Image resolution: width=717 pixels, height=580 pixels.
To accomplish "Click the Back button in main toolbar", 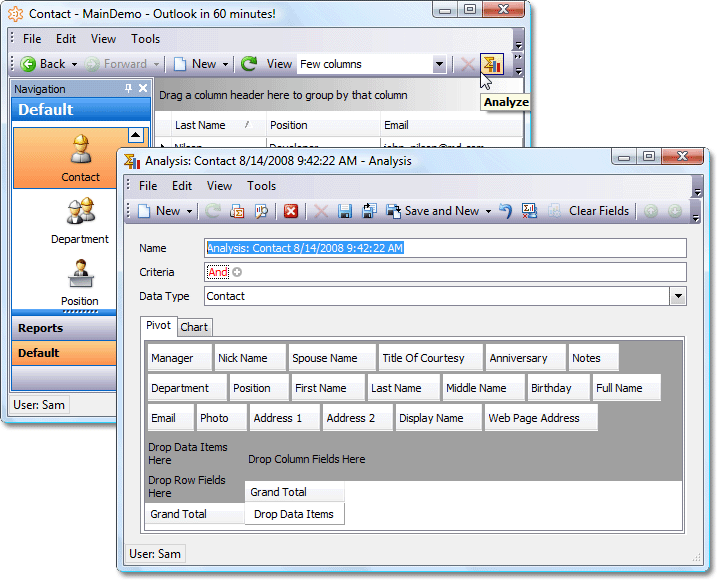I will point(44,64).
